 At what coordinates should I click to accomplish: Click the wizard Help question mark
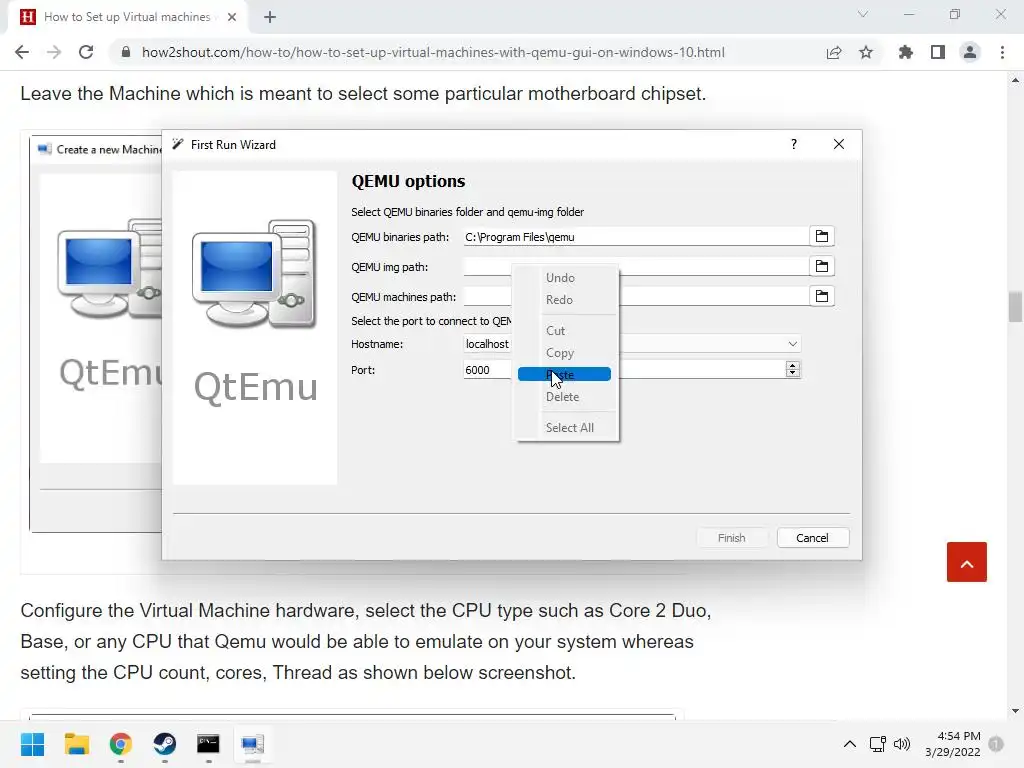794,144
